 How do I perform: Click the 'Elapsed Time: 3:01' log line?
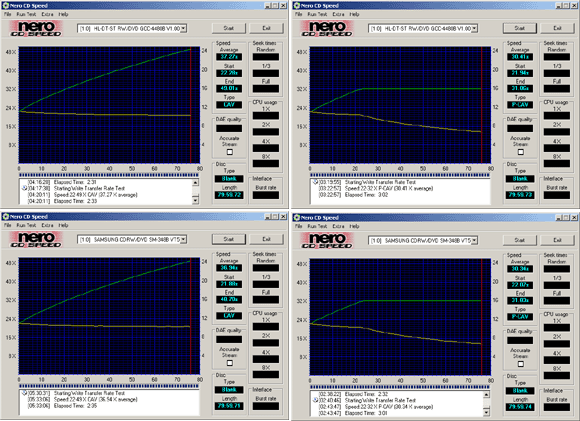[x=366, y=413]
